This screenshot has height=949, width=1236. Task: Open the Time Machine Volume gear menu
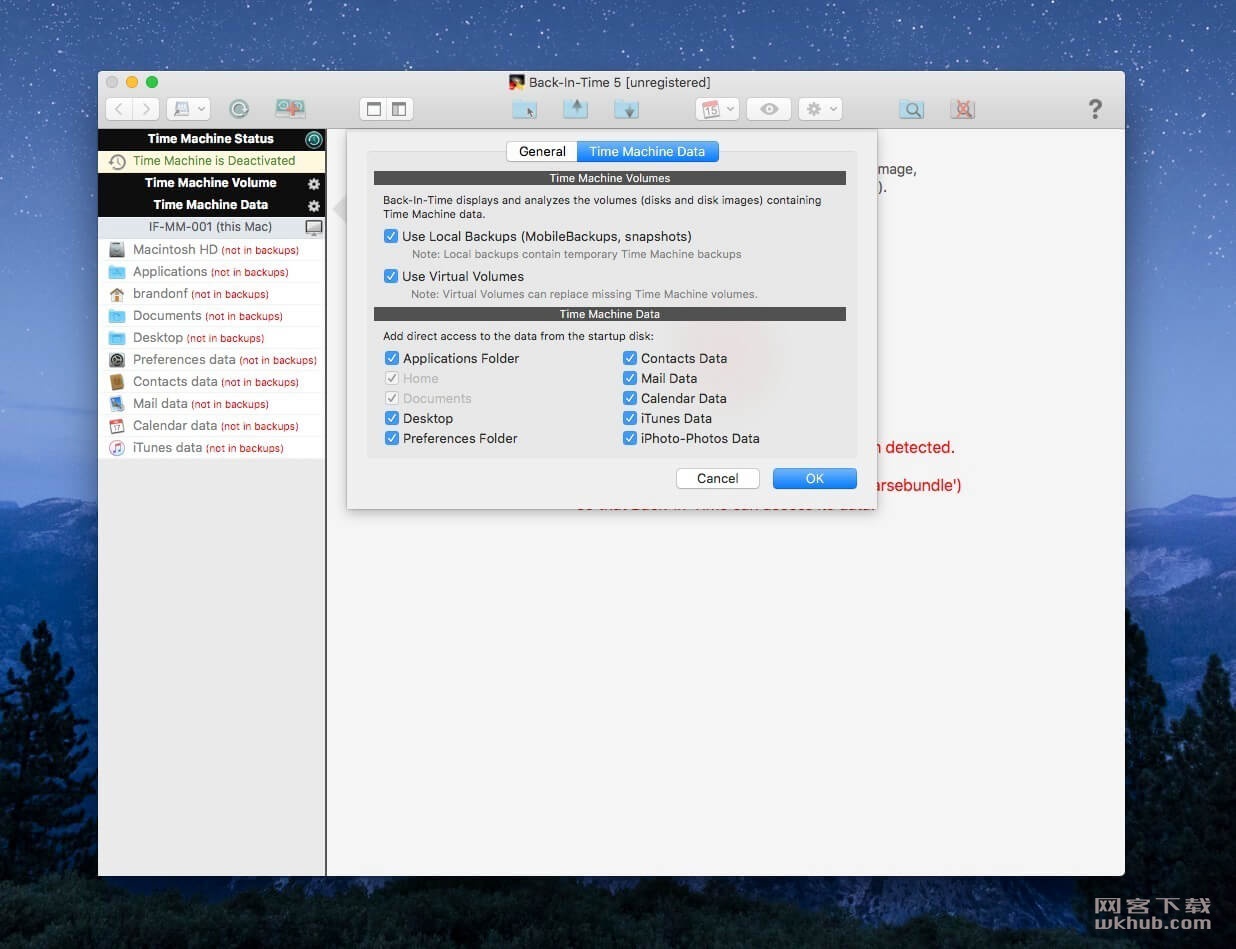coord(314,184)
